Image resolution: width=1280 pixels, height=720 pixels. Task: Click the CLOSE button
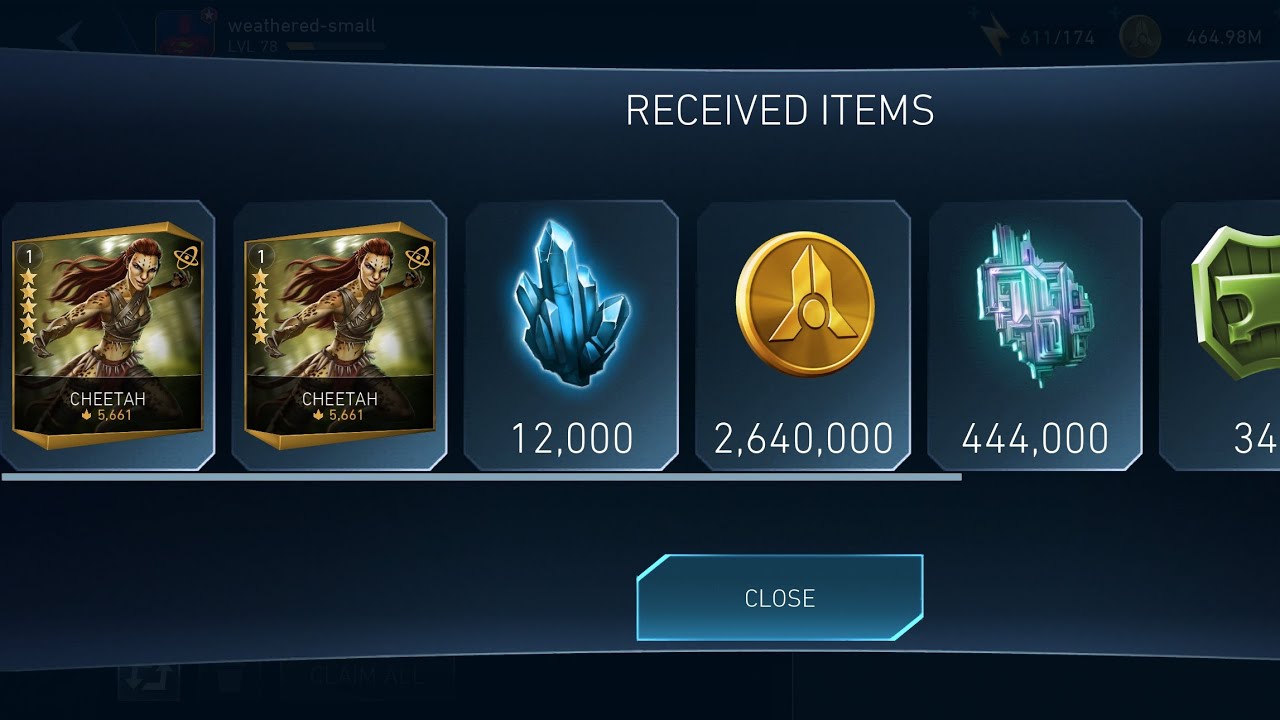779,598
